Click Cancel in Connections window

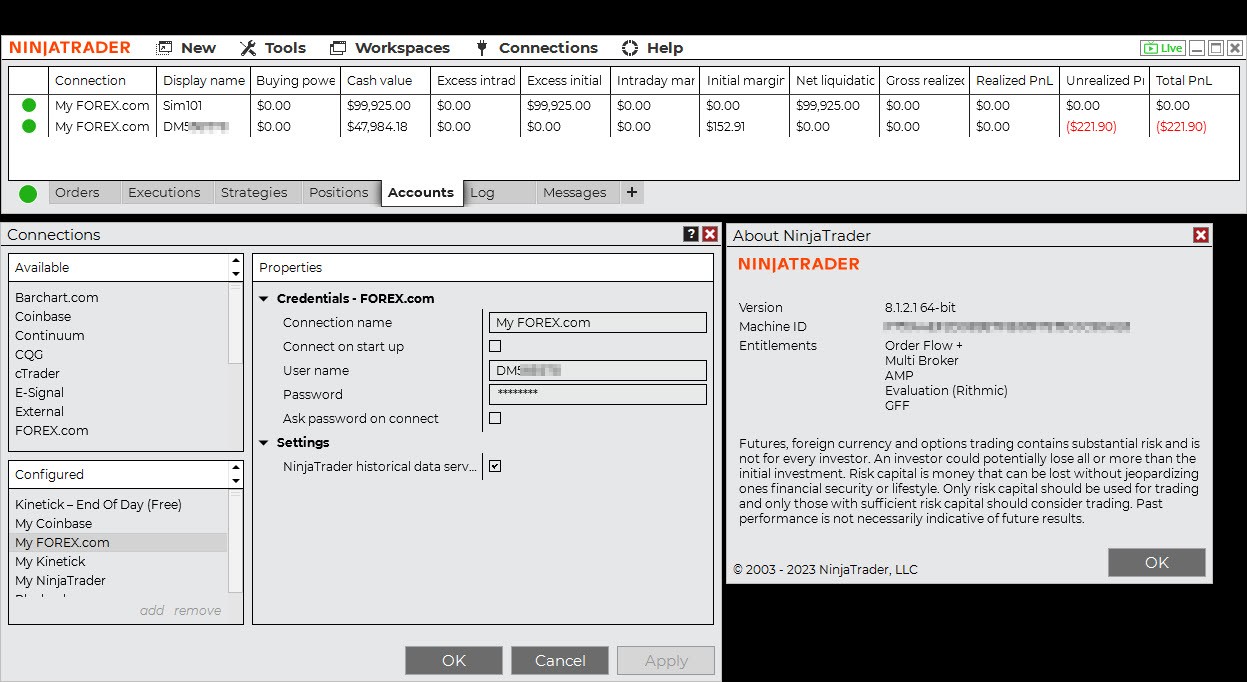[x=560, y=660]
